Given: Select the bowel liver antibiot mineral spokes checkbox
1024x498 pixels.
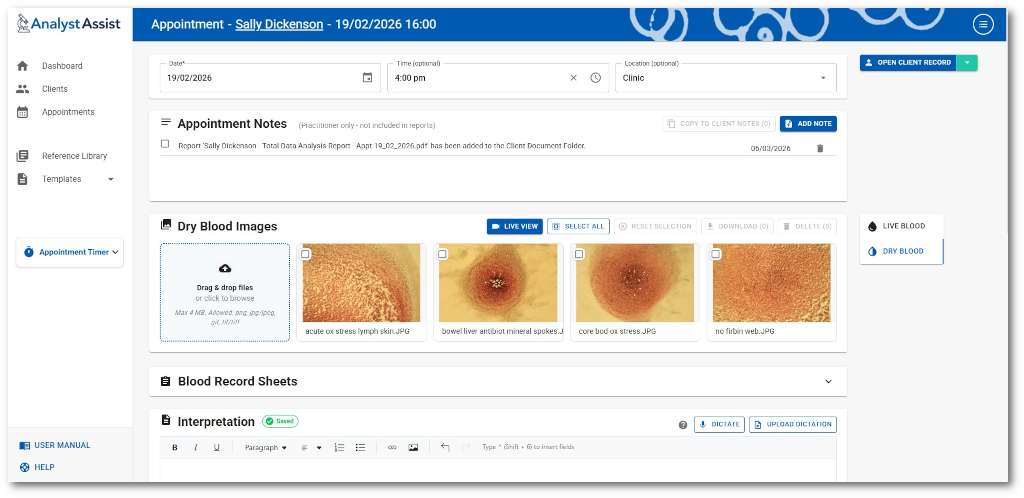Looking at the screenshot, I should click(x=442, y=254).
